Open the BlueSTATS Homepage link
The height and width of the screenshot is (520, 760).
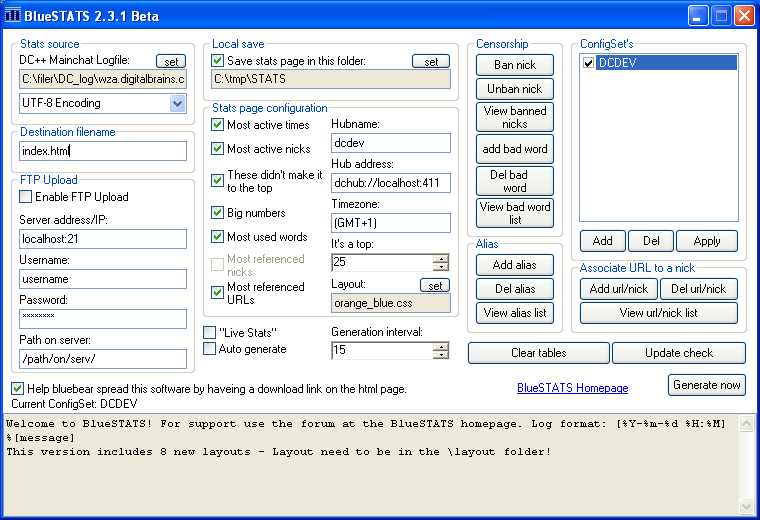tap(572, 388)
